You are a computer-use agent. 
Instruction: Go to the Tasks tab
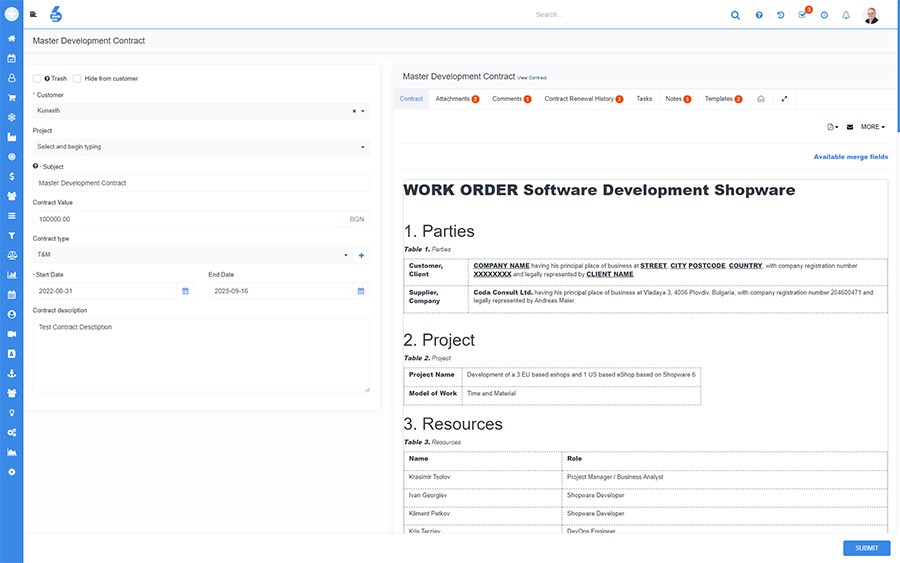(x=644, y=99)
